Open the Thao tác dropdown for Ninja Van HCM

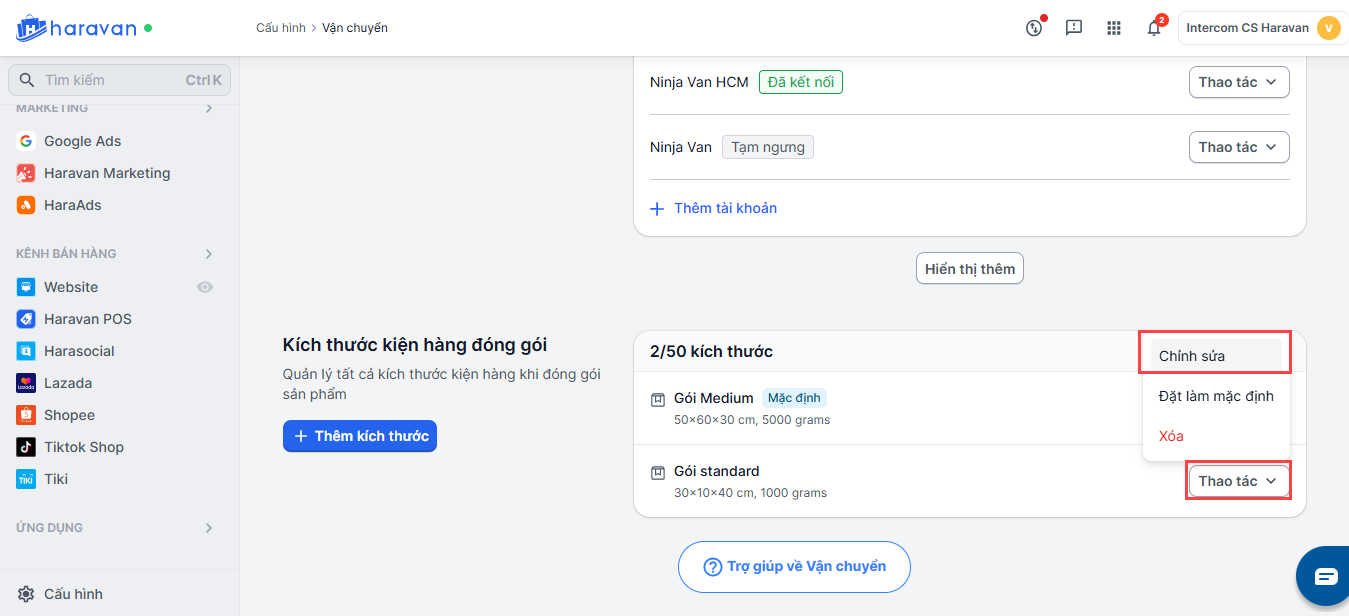(x=1239, y=82)
